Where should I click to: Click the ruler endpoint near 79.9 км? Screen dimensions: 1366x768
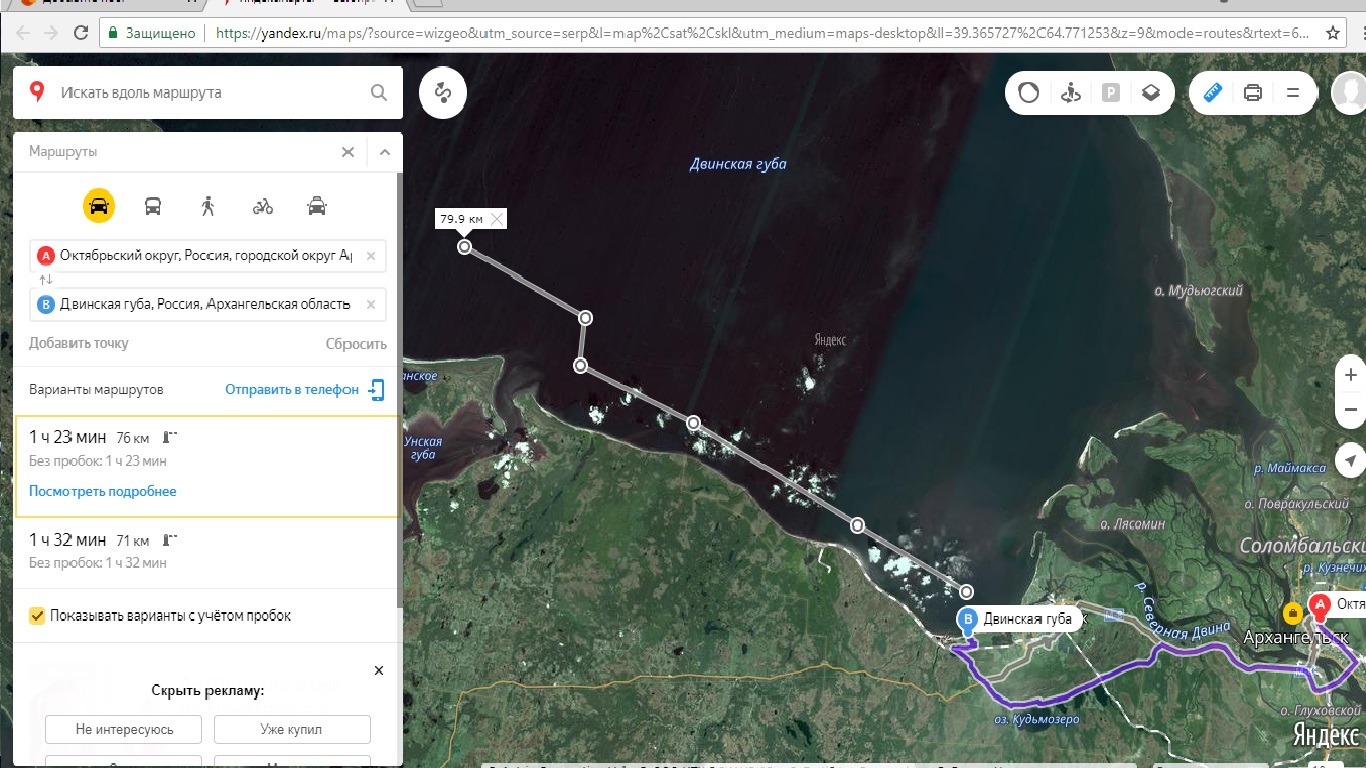pos(464,246)
